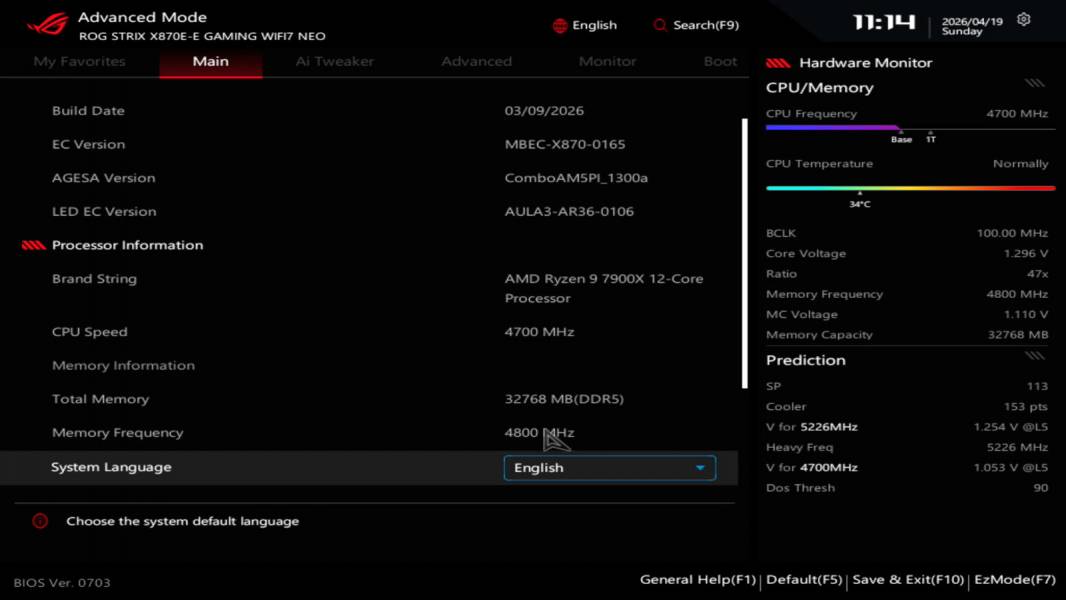
Task: Click Core Voltage 1.296 V value
Action: click(1025, 253)
